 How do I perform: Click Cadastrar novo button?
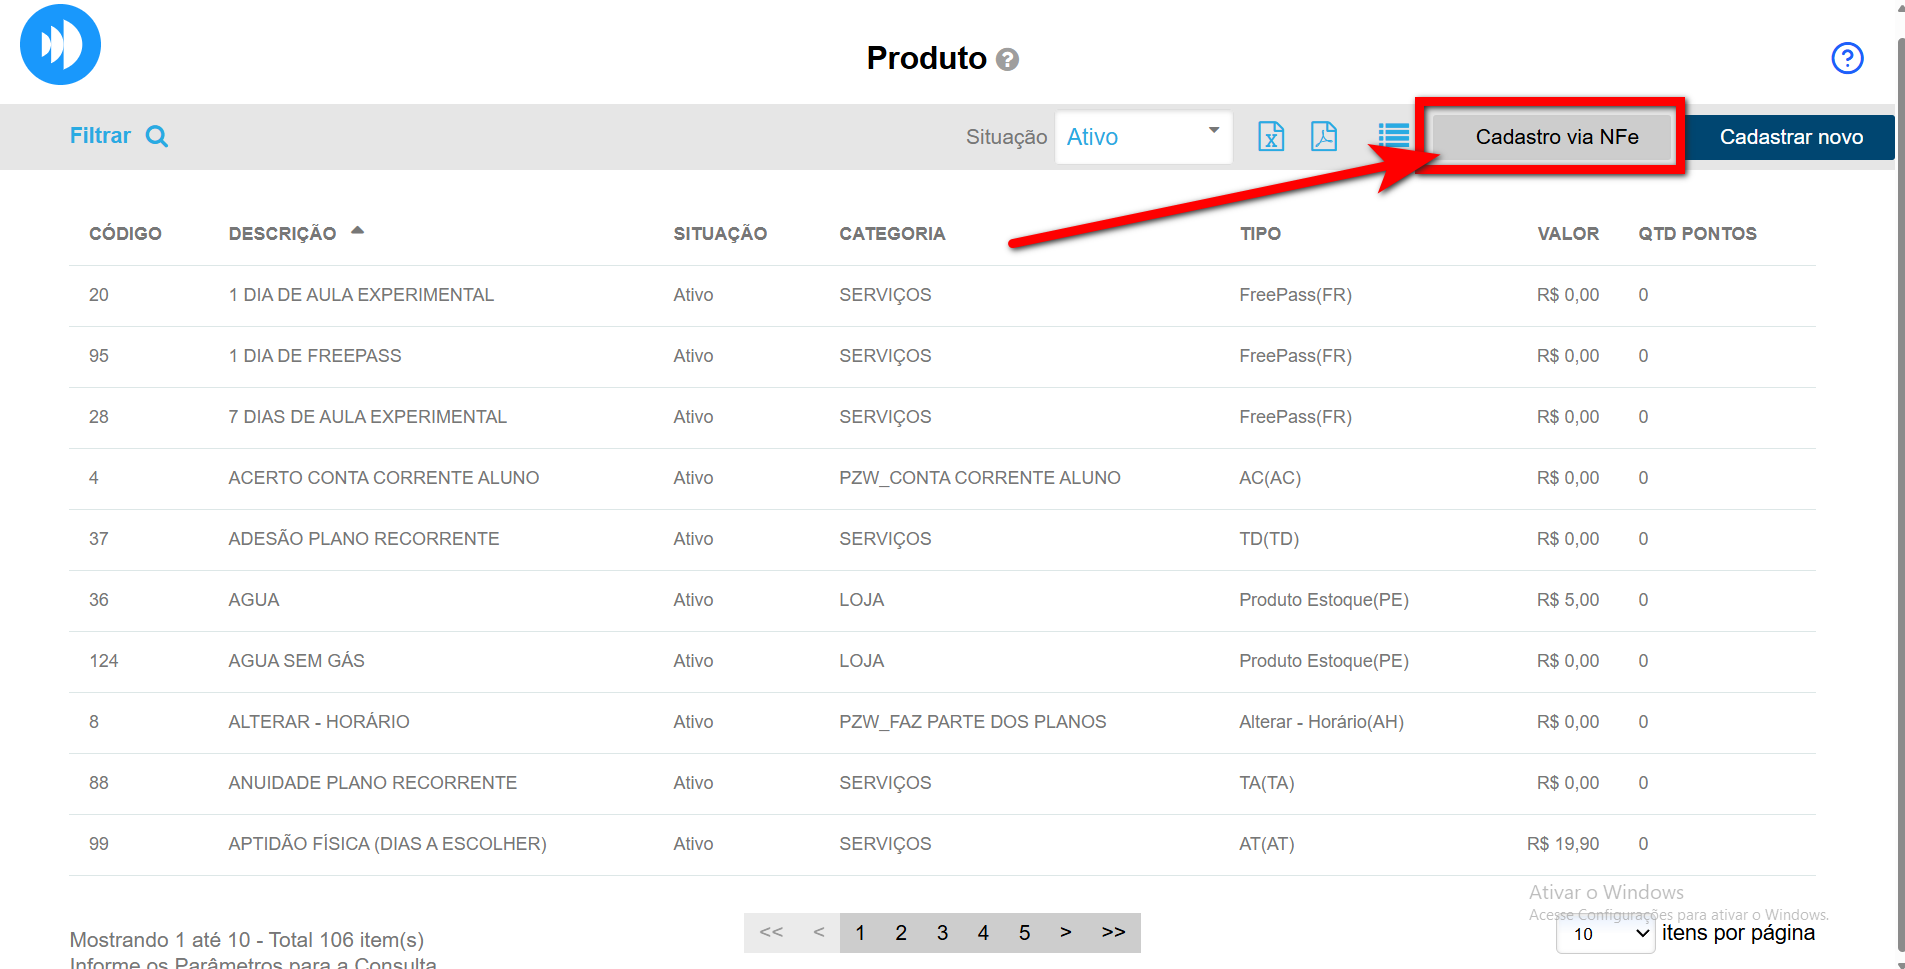click(x=1790, y=137)
